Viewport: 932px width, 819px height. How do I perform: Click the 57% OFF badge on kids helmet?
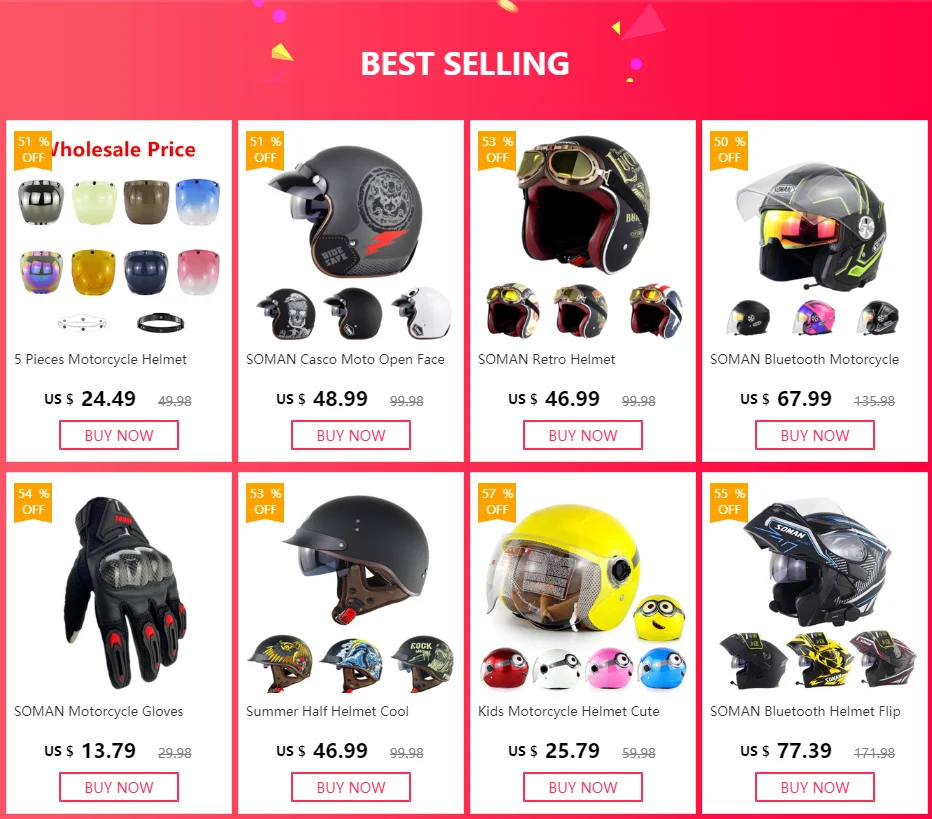coord(497,502)
